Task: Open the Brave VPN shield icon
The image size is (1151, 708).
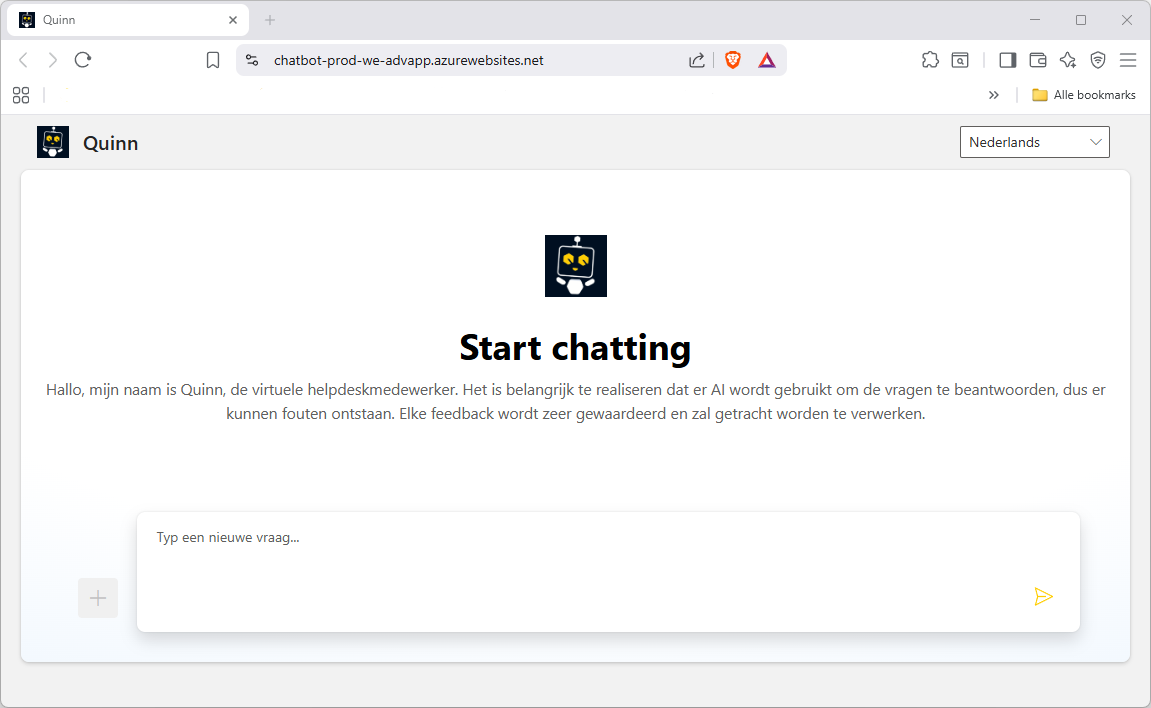Action: (1098, 60)
